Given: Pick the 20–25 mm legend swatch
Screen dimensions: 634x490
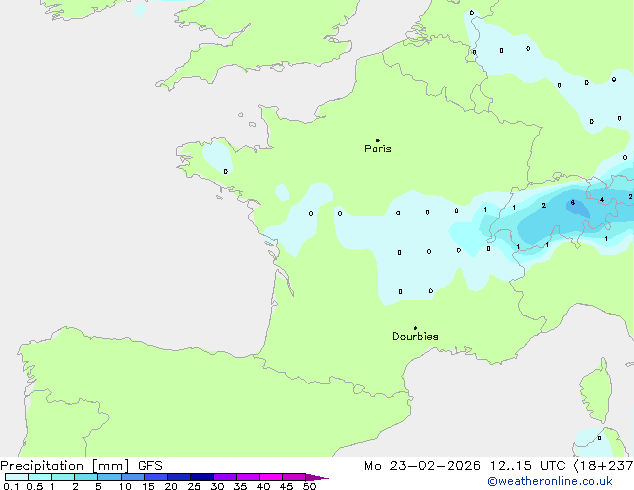Looking at the screenshot, I should (x=179, y=477).
